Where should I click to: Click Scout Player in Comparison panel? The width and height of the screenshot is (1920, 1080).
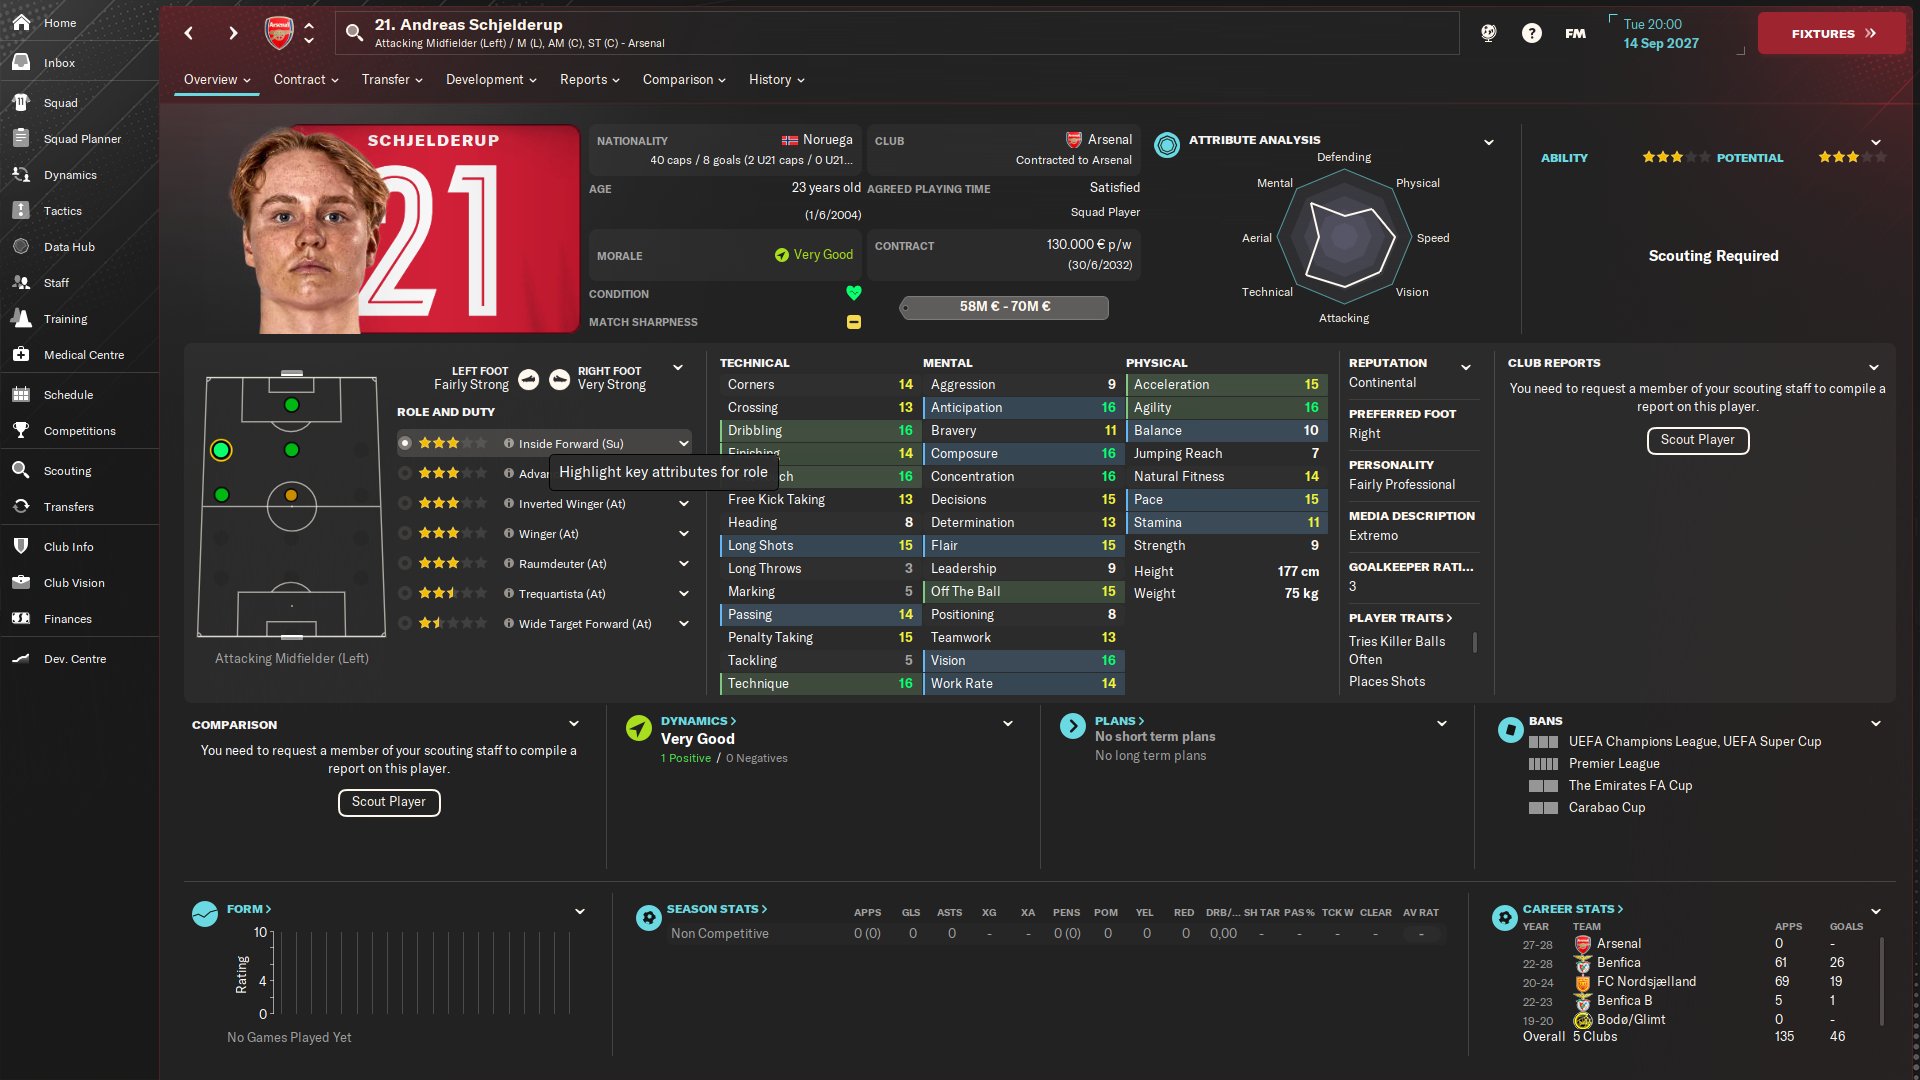coord(389,802)
